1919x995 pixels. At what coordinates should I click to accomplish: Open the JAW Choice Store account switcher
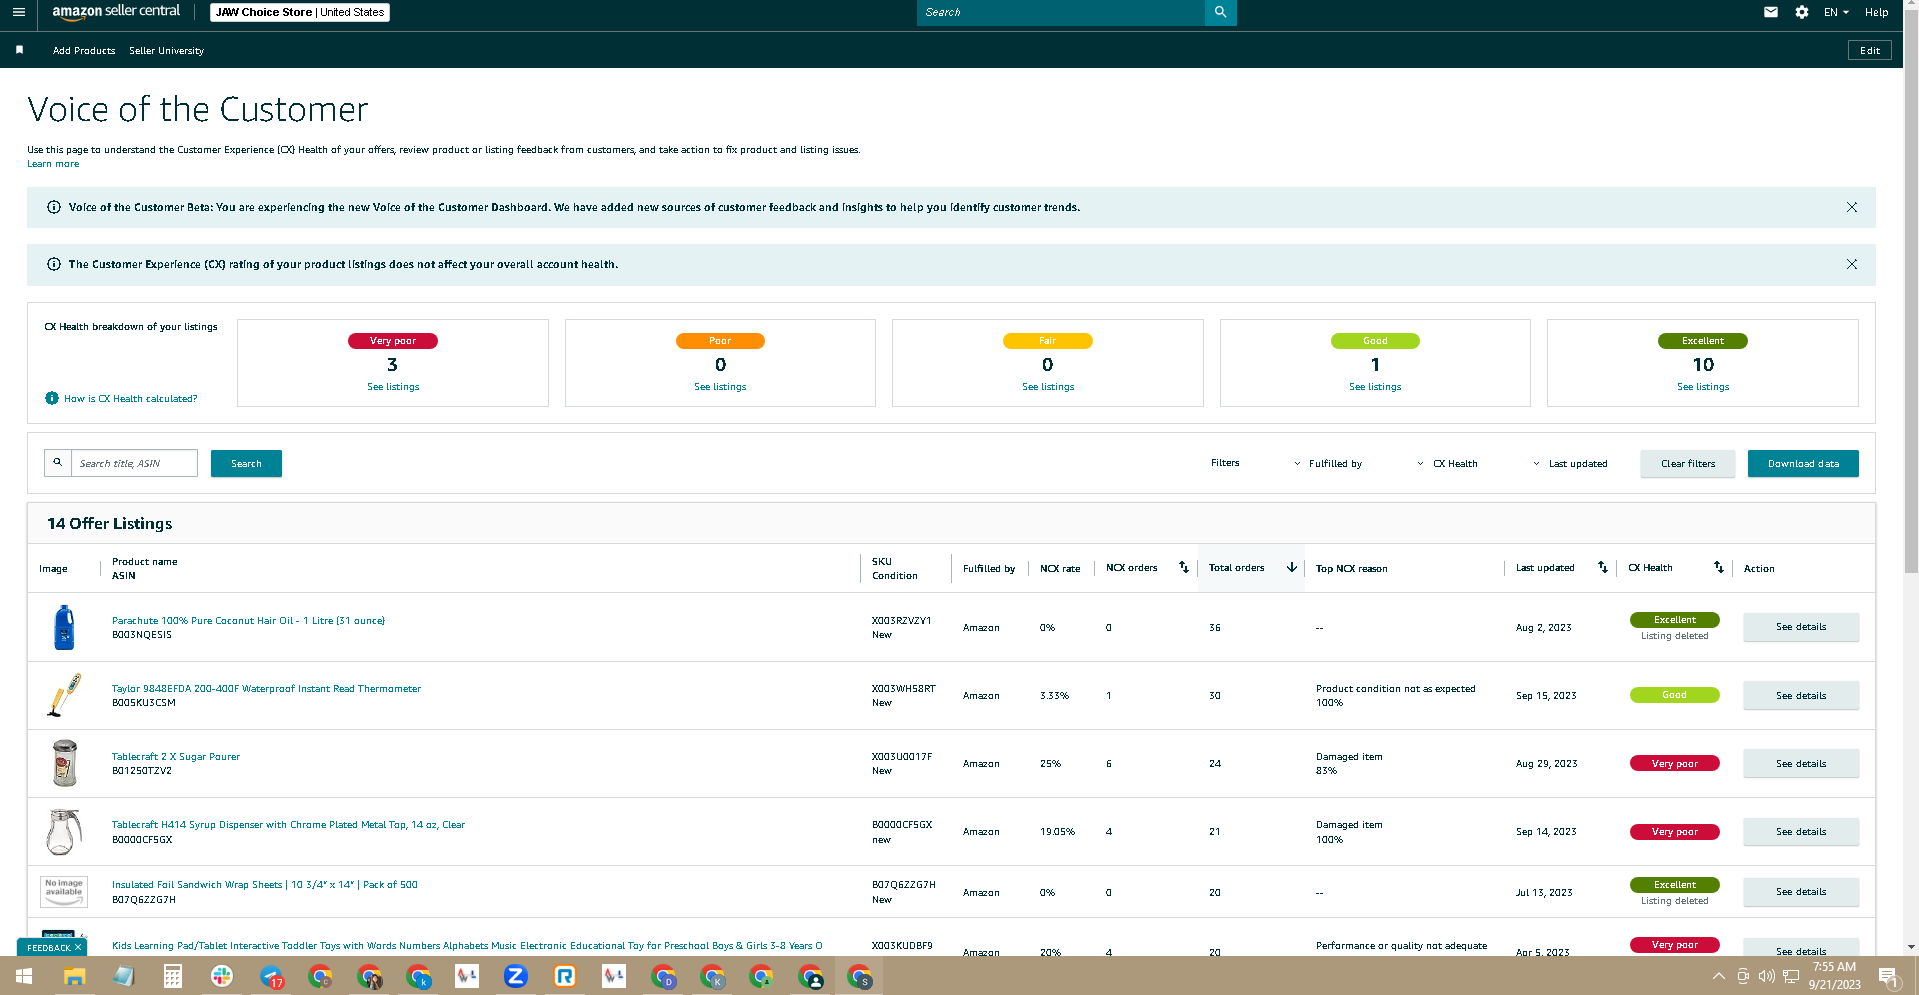click(300, 12)
